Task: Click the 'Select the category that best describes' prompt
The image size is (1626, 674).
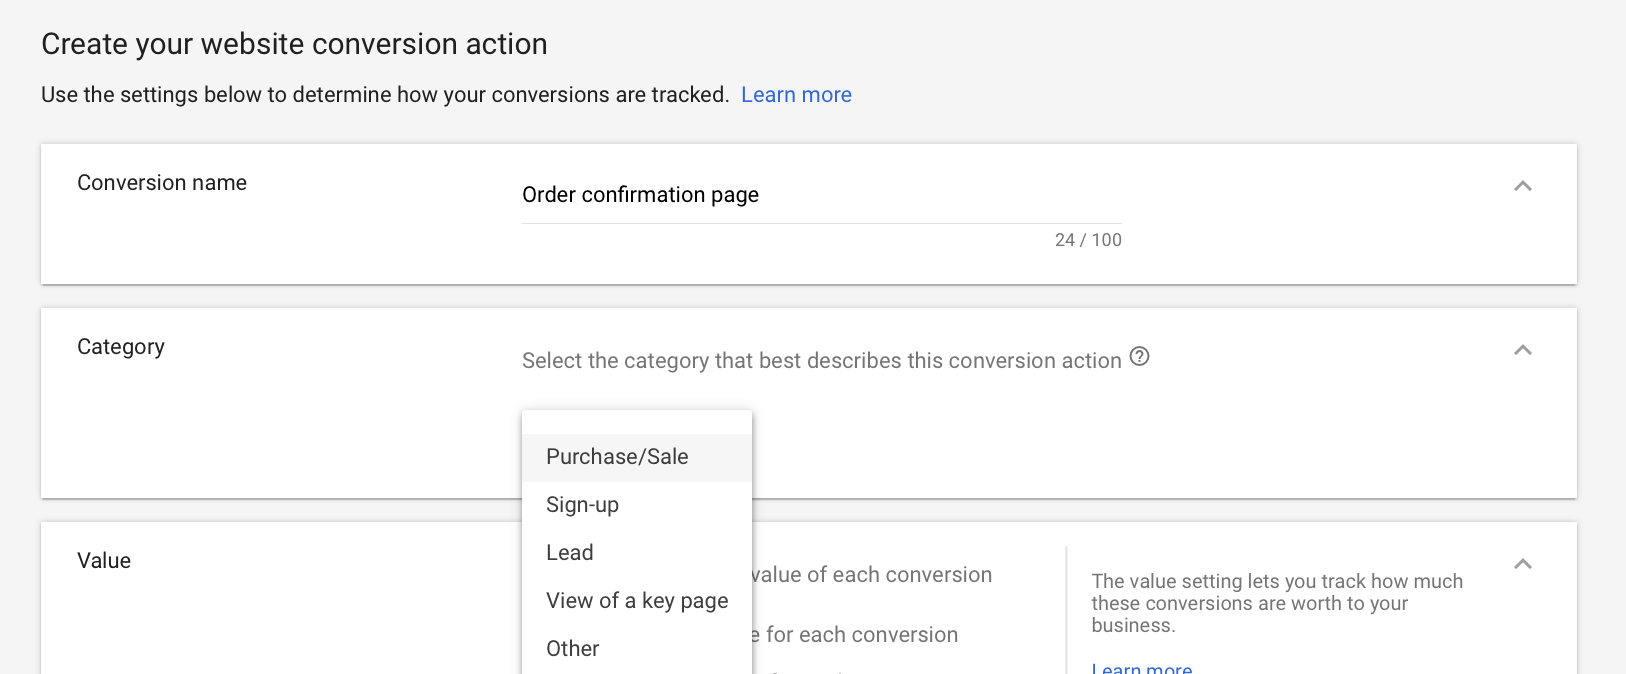Action: coord(821,361)
